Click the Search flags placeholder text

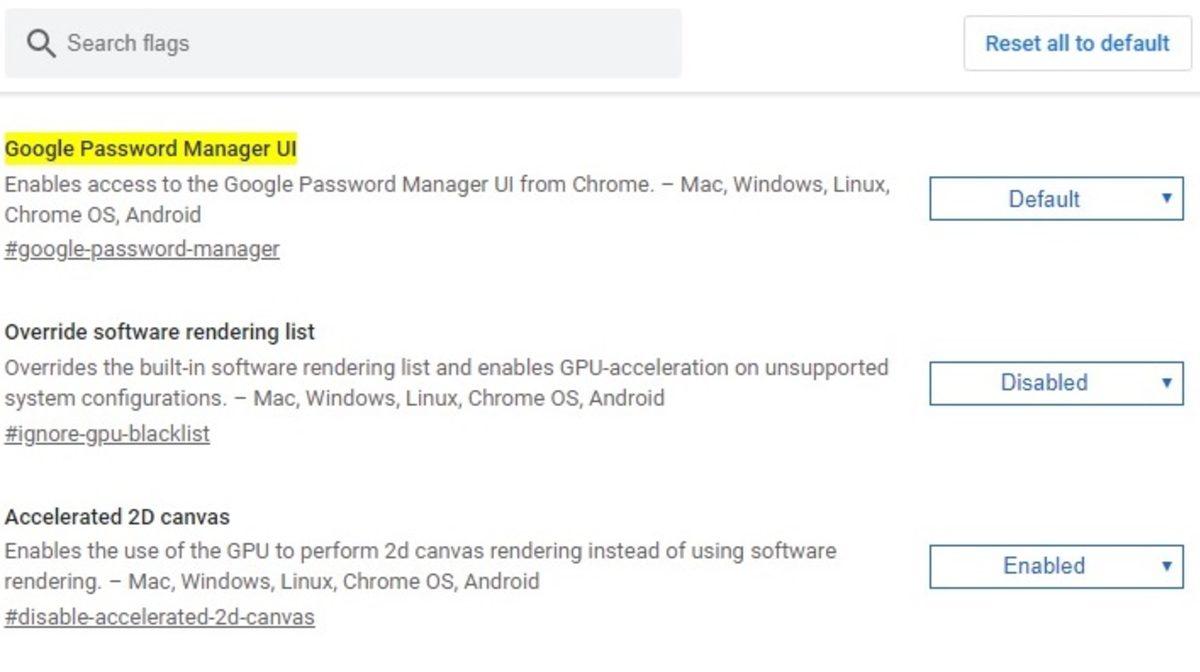[131, 43]
